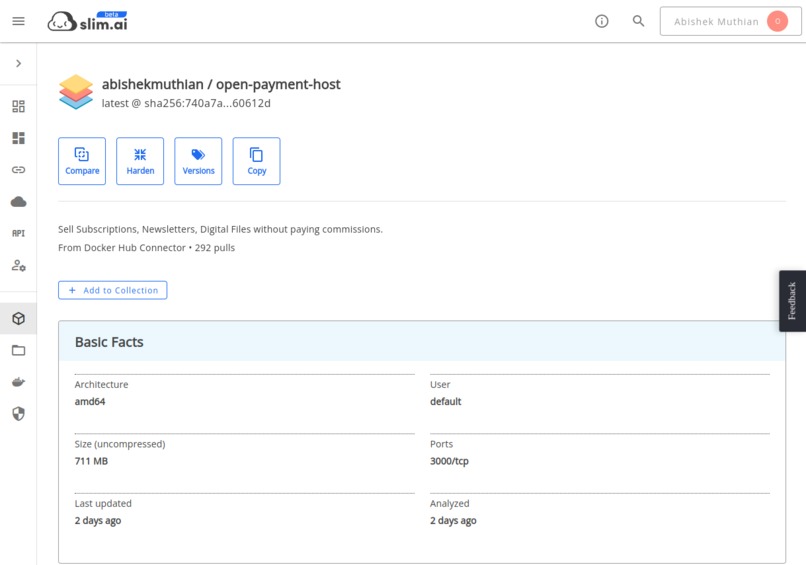Click the default user value

(446, 402)
